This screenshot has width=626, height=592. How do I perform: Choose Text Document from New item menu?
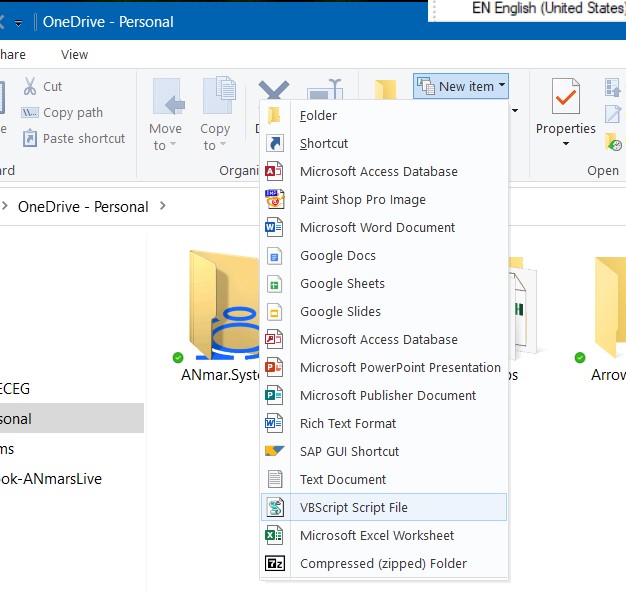(343, 480)
